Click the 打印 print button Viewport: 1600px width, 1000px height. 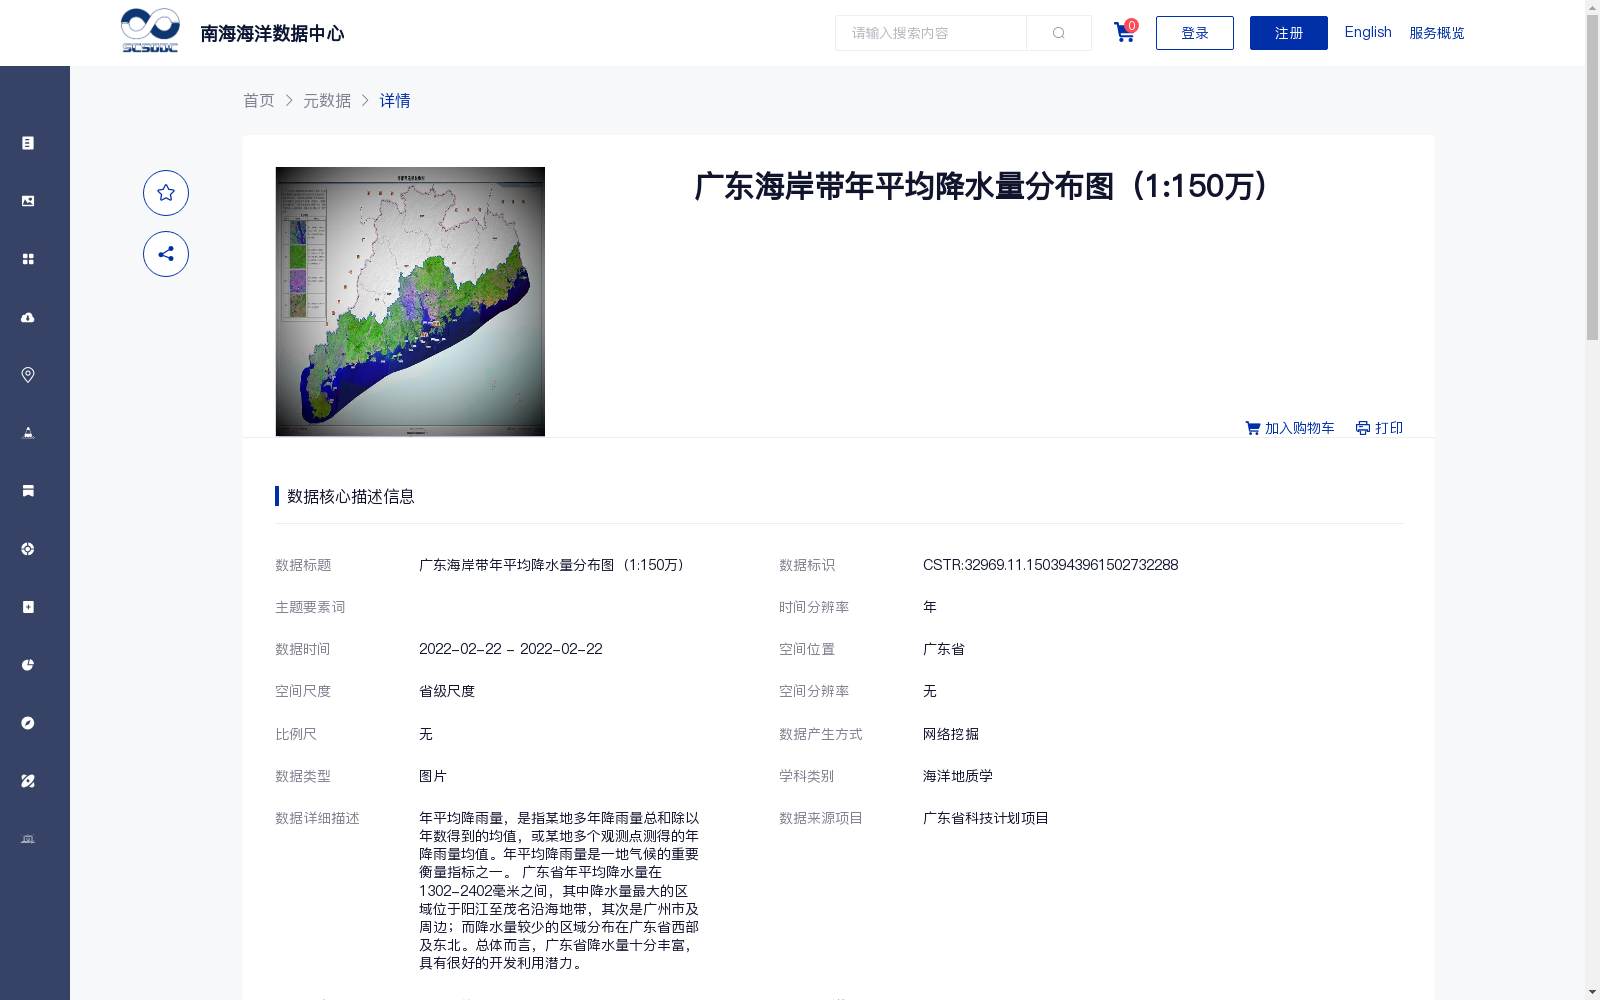[x=1379, y=428]
